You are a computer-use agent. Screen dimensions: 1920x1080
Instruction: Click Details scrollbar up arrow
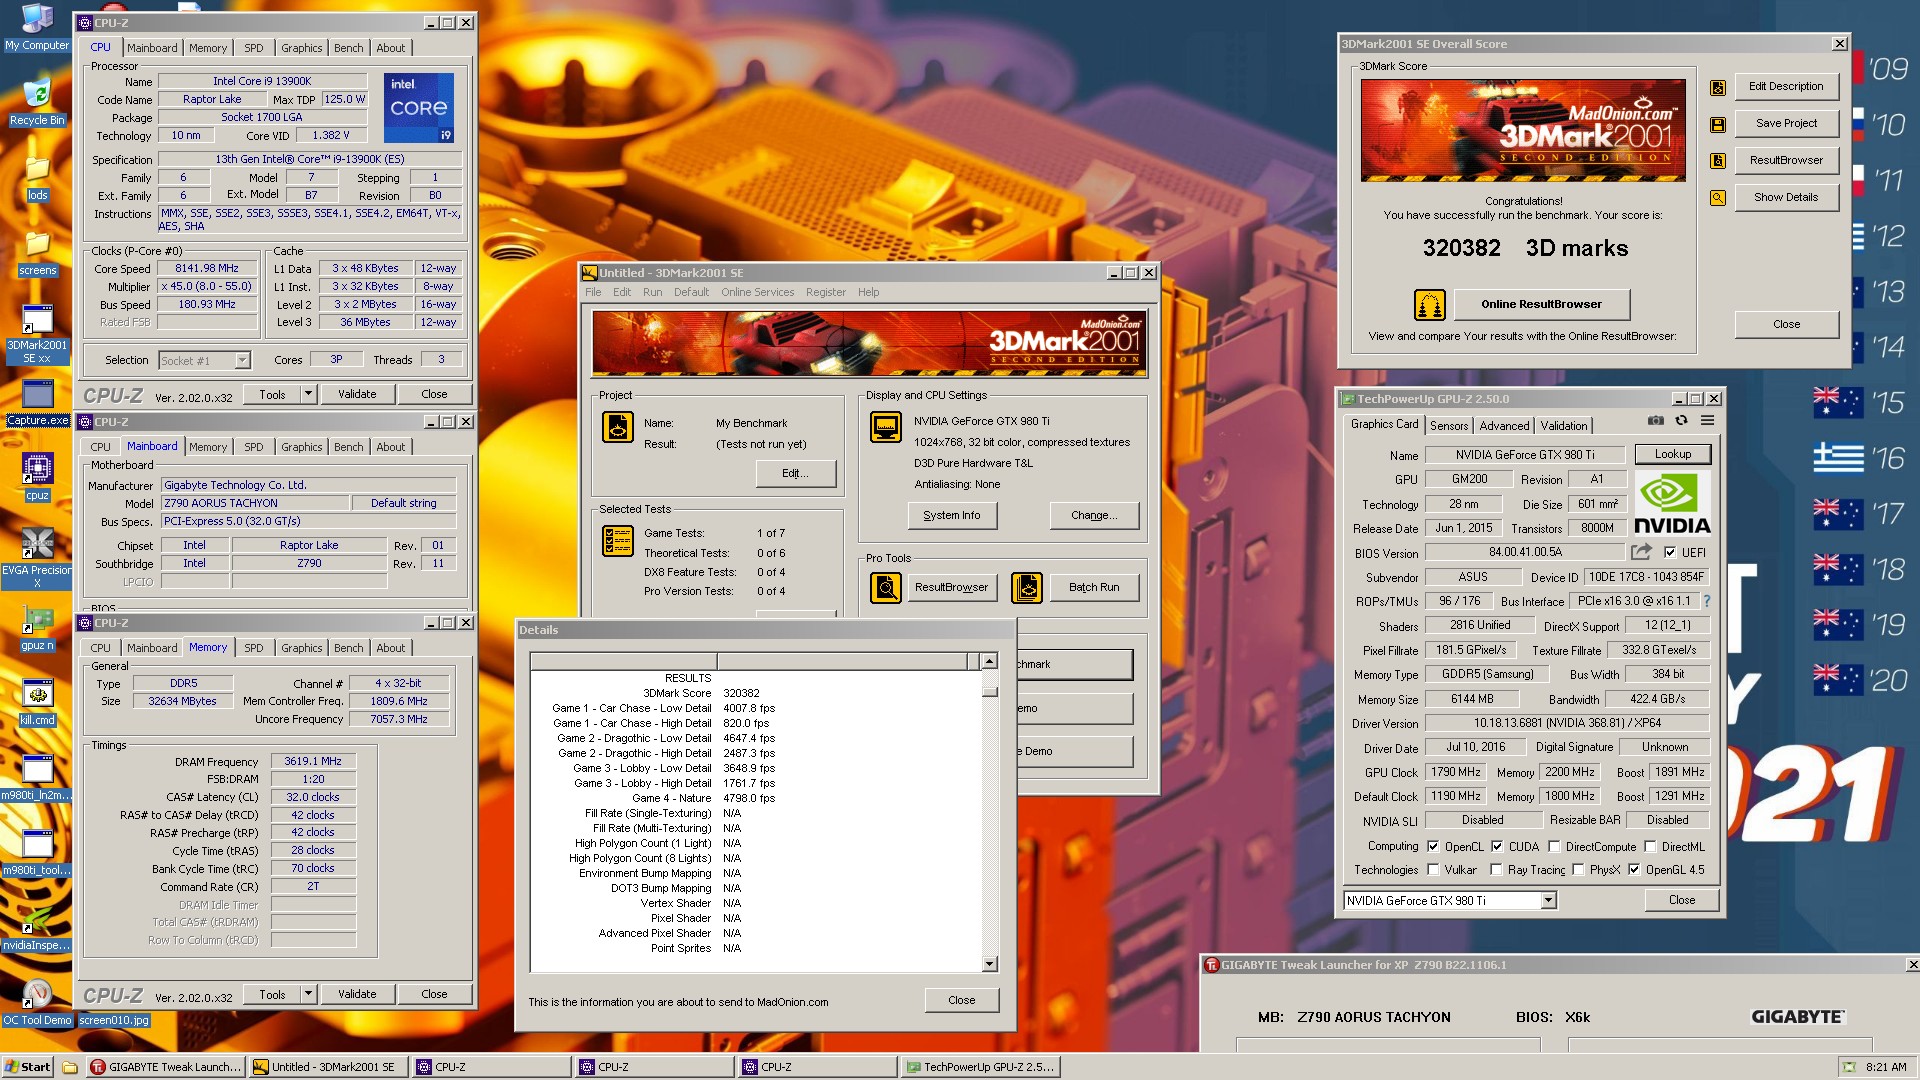point(989,661)
